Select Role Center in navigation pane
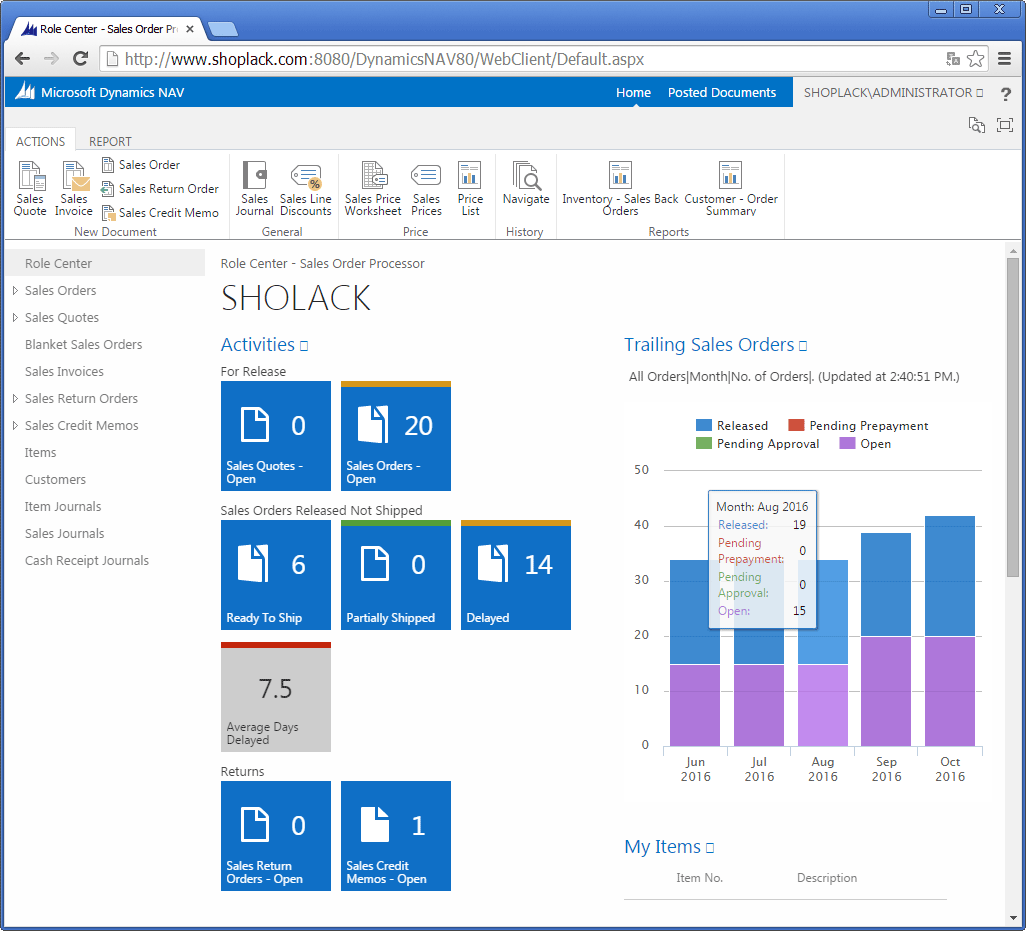 (105, 263)
